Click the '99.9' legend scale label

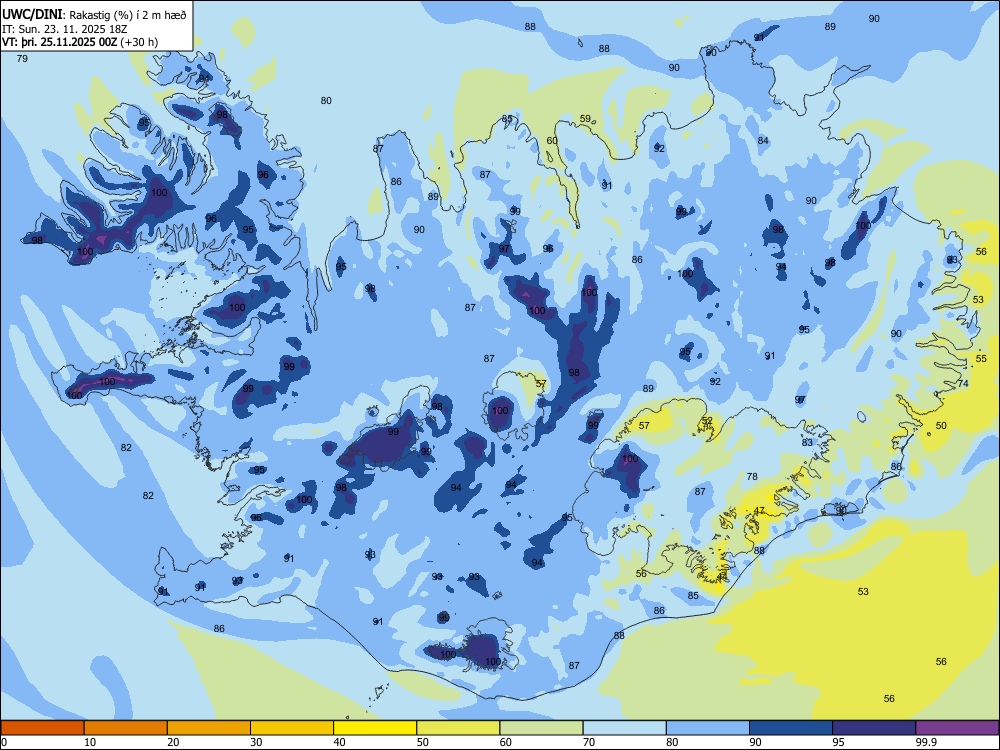[x=925, y=742]
